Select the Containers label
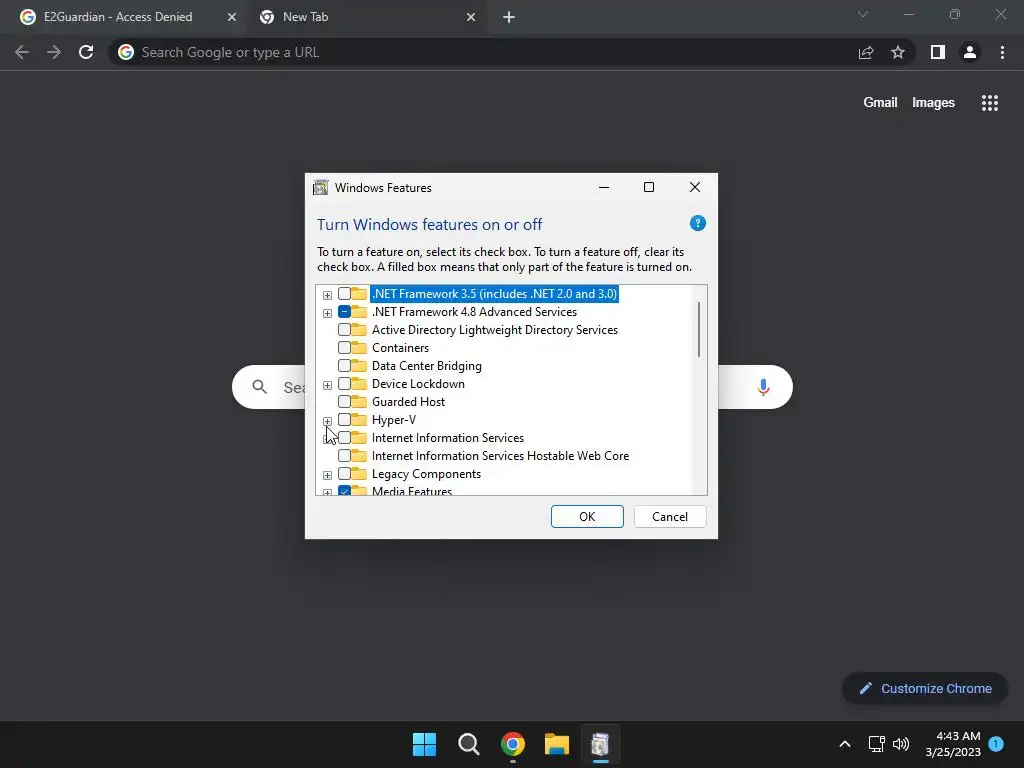 (400, 348)
